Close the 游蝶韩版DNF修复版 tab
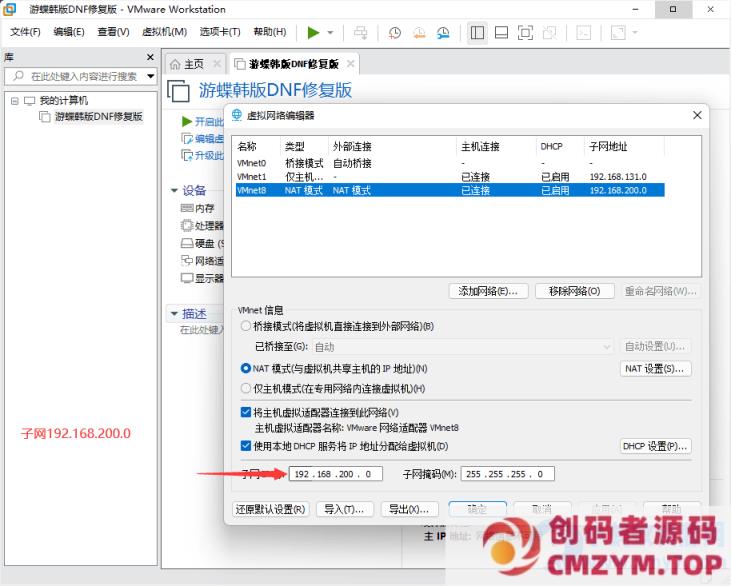Image resolution: width=731 pixels, height=586 pixels. pos(351,64)
